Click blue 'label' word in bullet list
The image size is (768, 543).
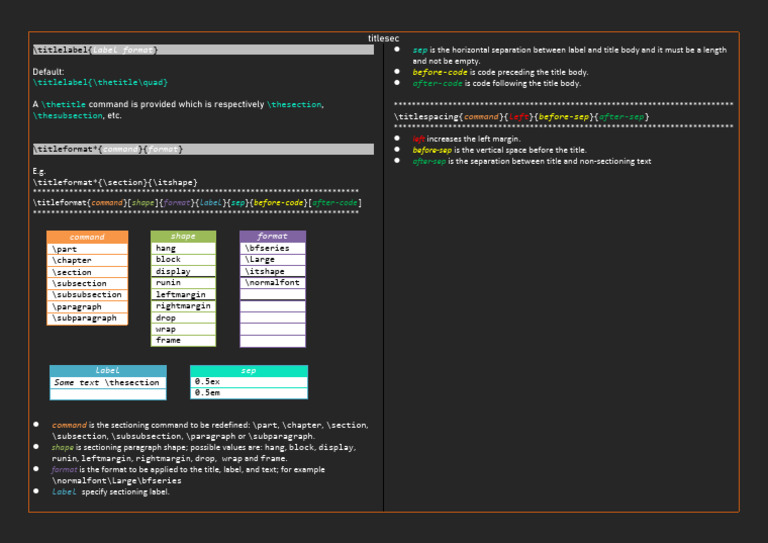[x=64, y=492]
